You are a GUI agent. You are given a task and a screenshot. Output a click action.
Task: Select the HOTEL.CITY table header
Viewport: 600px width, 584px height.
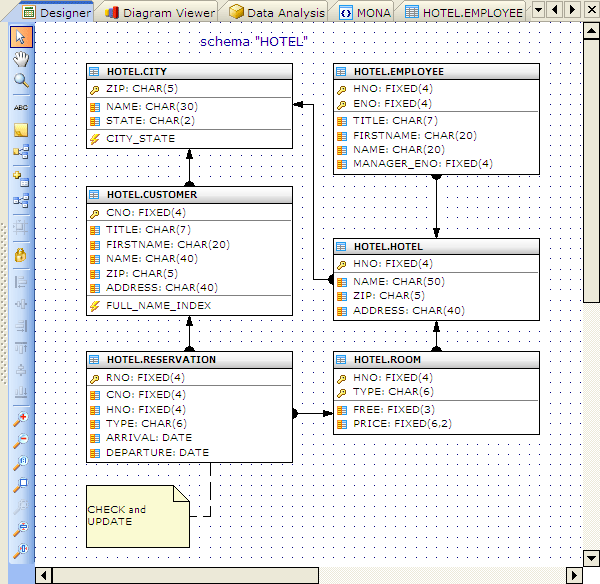pyautogui.click(x=189, y=72)
